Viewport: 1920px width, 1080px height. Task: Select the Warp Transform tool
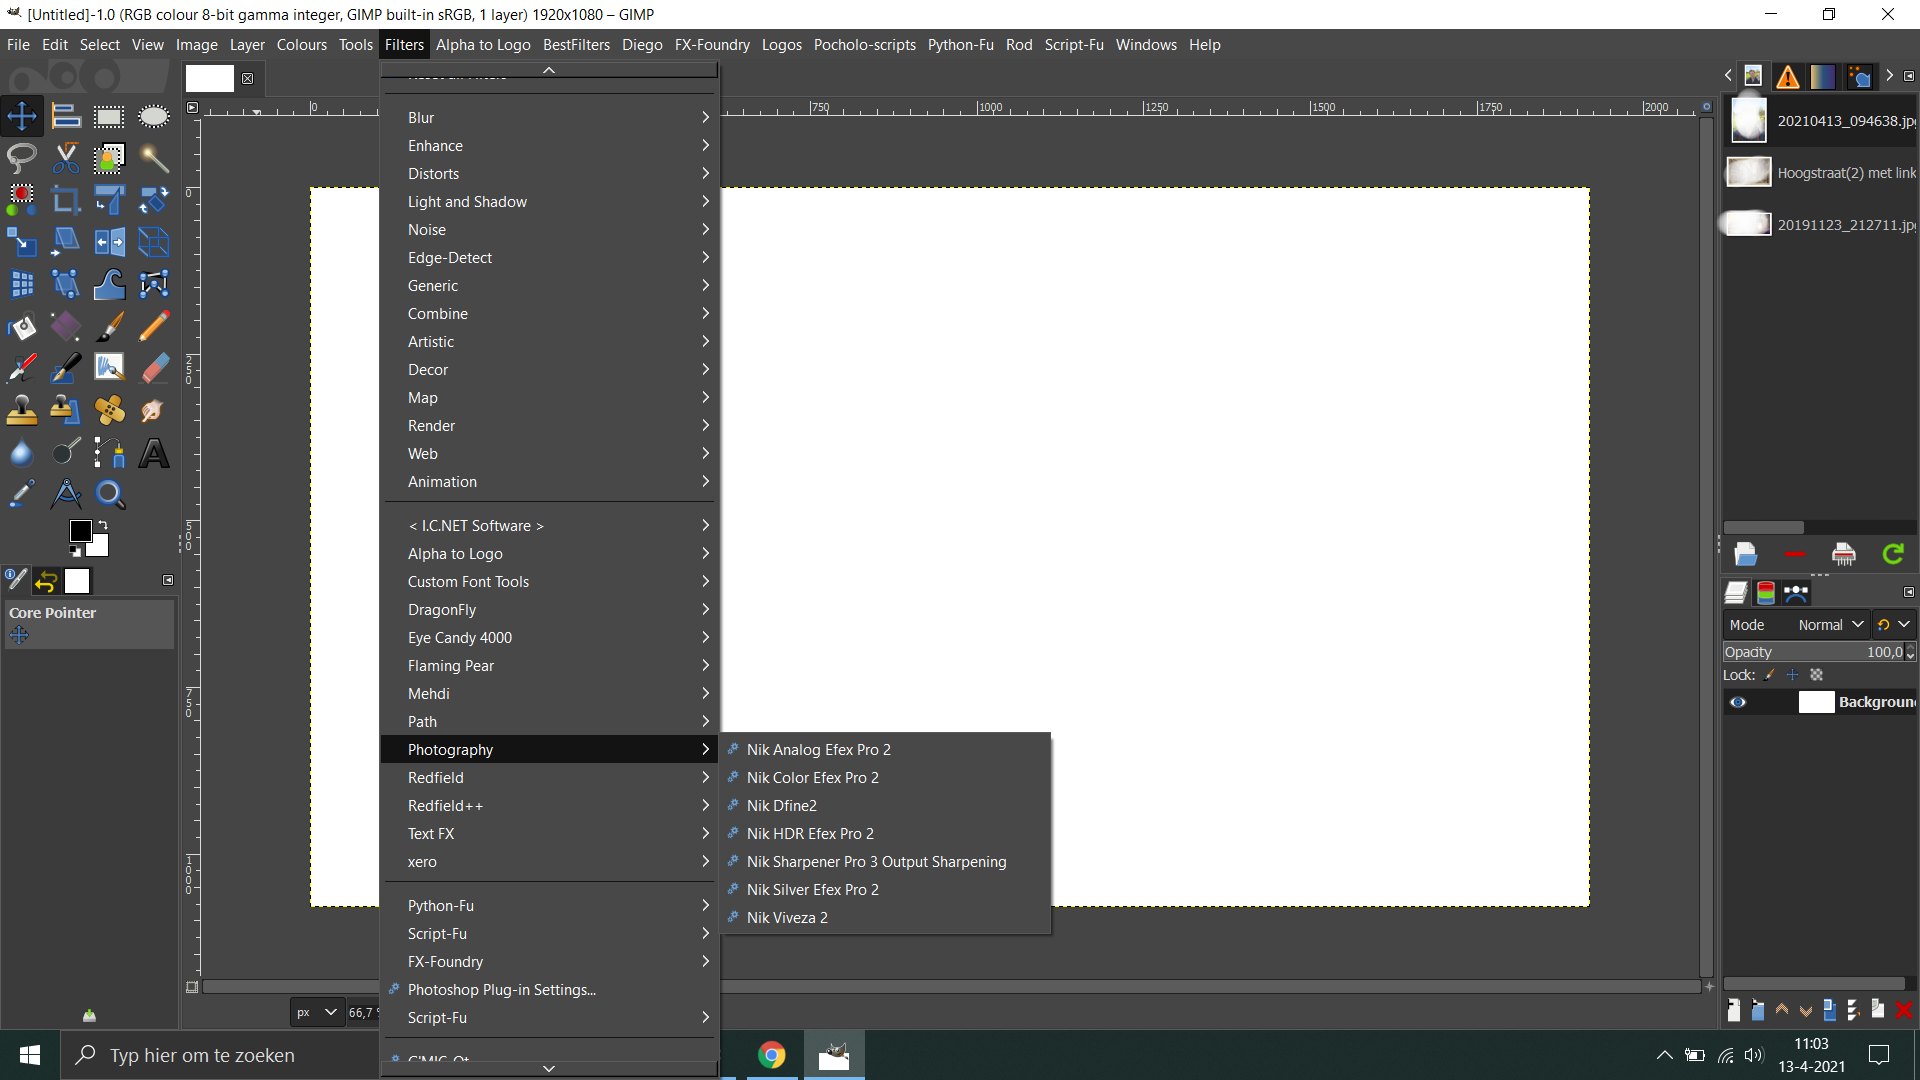(x=109, y=284)
